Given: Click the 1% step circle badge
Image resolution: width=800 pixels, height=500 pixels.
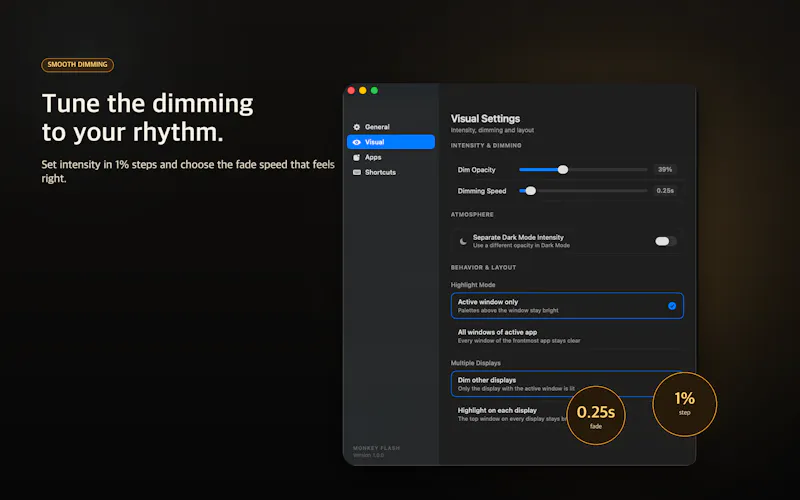Looking at the screenshot, I should [x=685, y=404].
